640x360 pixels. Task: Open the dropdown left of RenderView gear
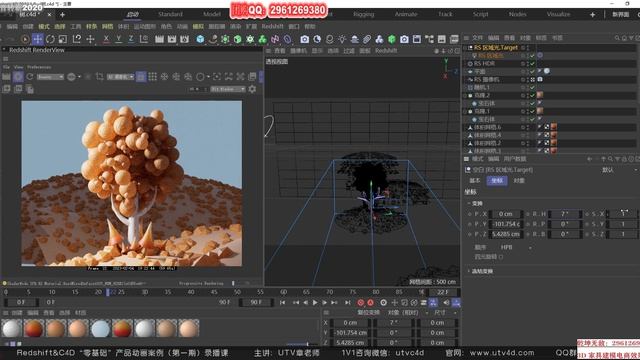pyautogui.click(x=228, y=89)
